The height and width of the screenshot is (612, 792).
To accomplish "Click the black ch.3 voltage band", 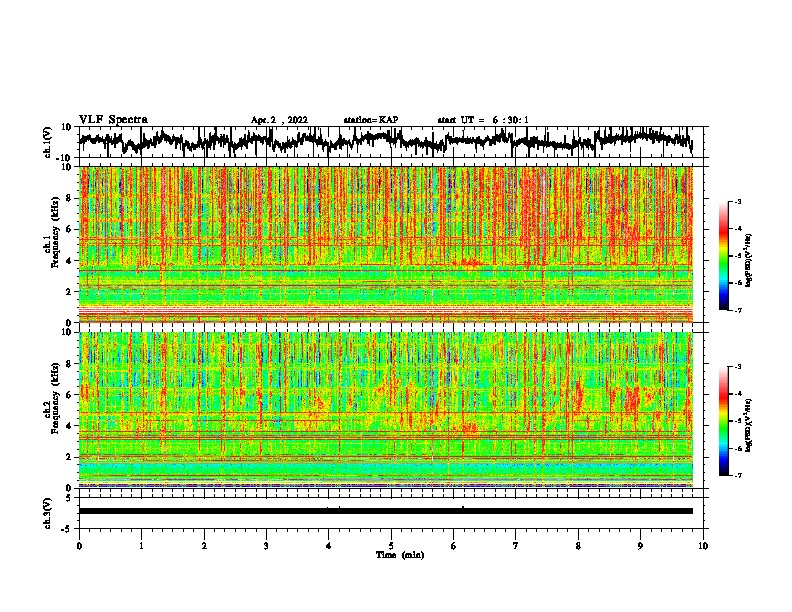I will pos(386,511).
